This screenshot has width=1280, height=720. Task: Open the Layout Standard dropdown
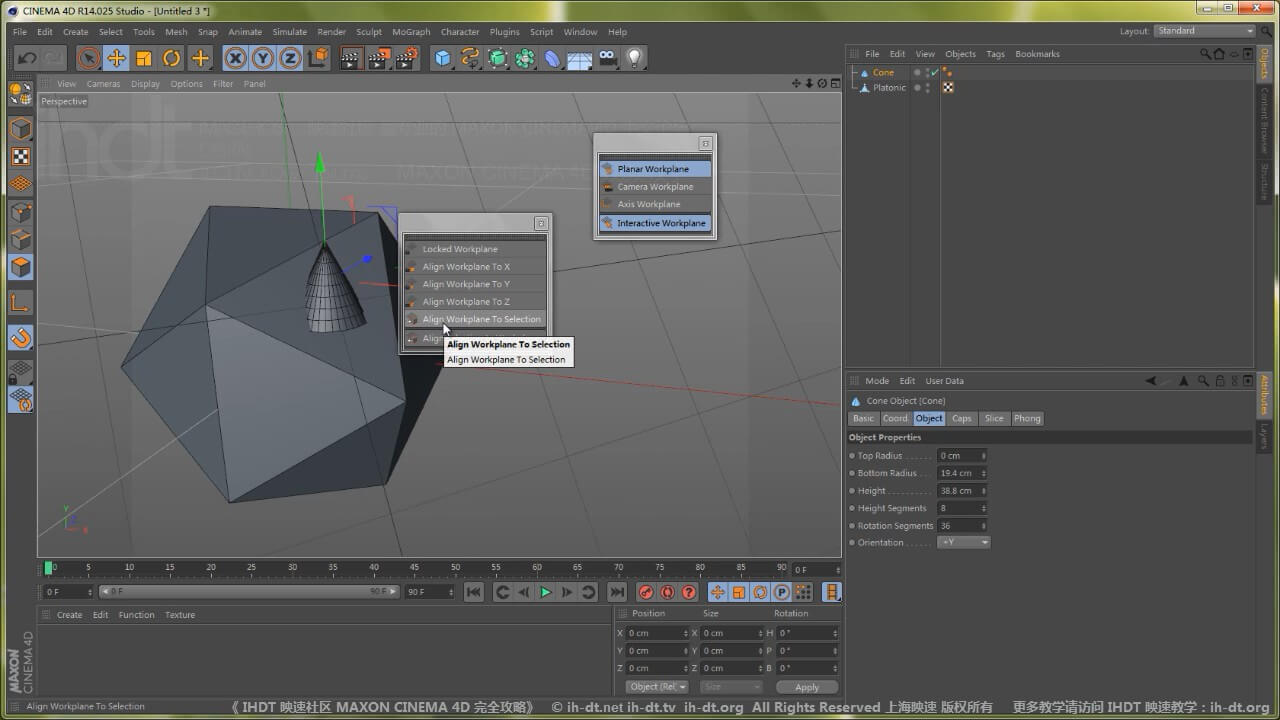coord(1204,31)
